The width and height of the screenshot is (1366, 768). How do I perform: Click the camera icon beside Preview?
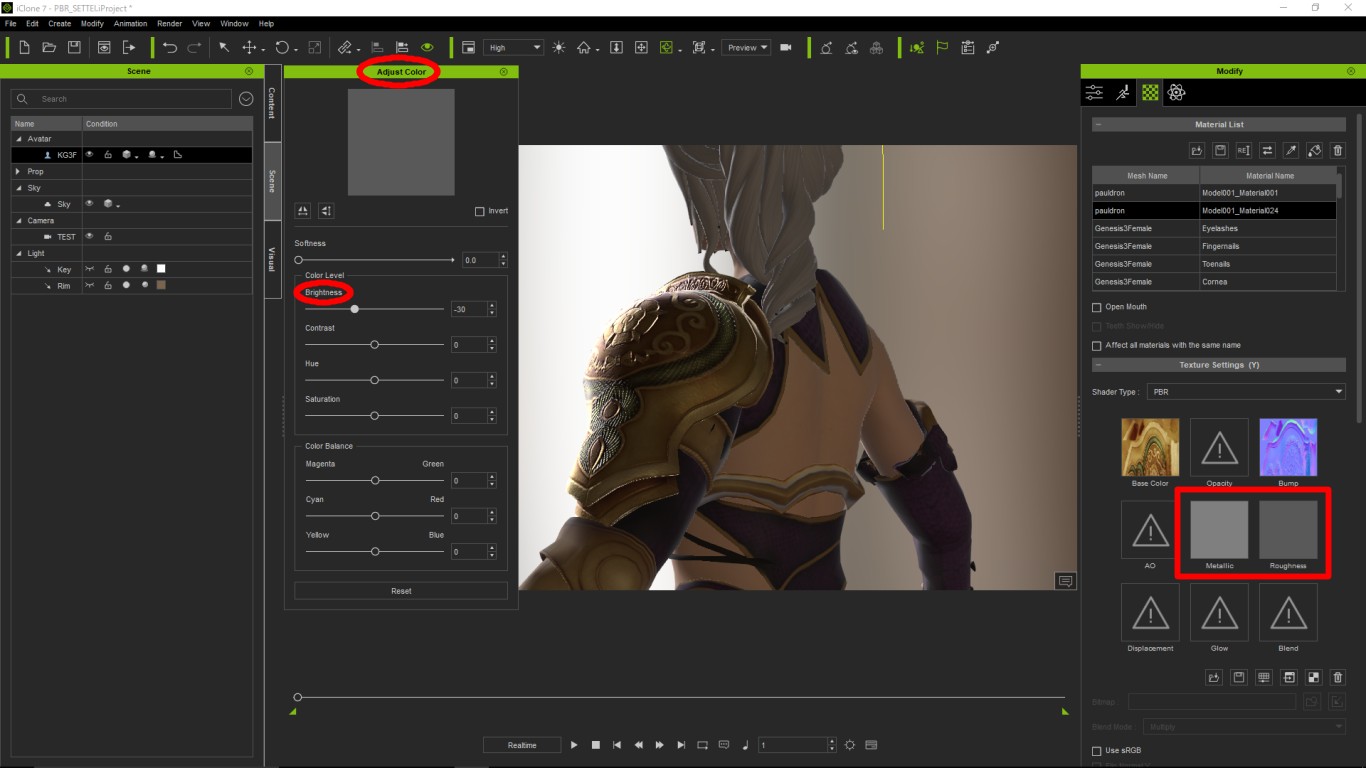786,47
